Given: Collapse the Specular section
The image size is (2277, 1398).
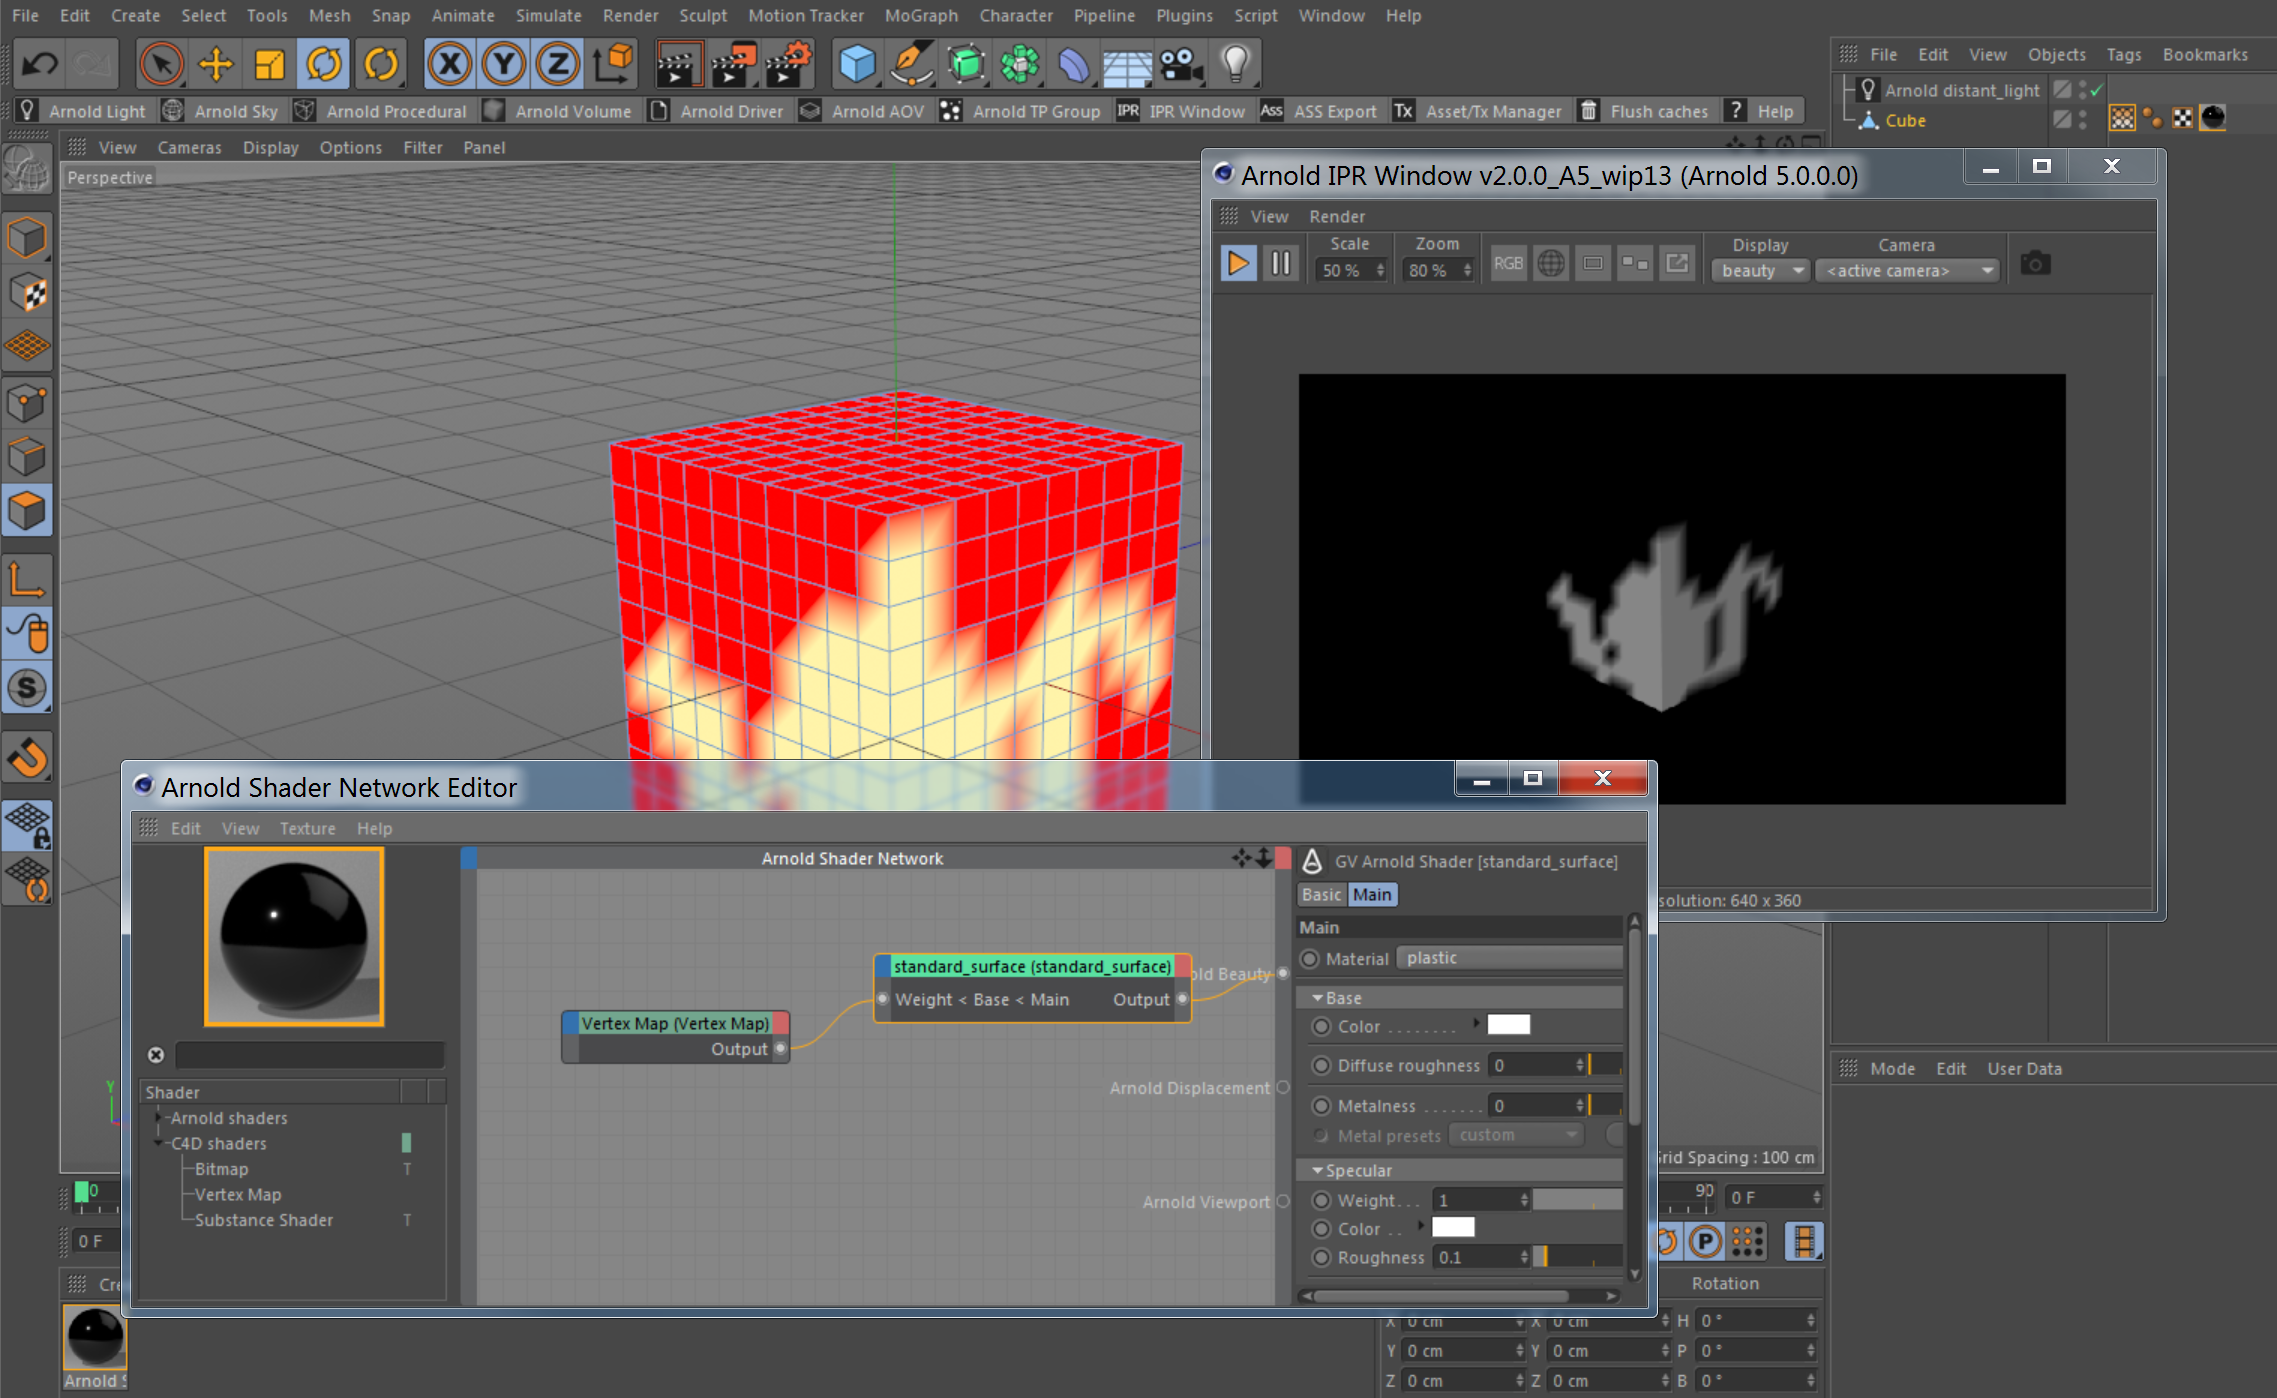Looking at the screenshot, I should pos(1318,1170).
